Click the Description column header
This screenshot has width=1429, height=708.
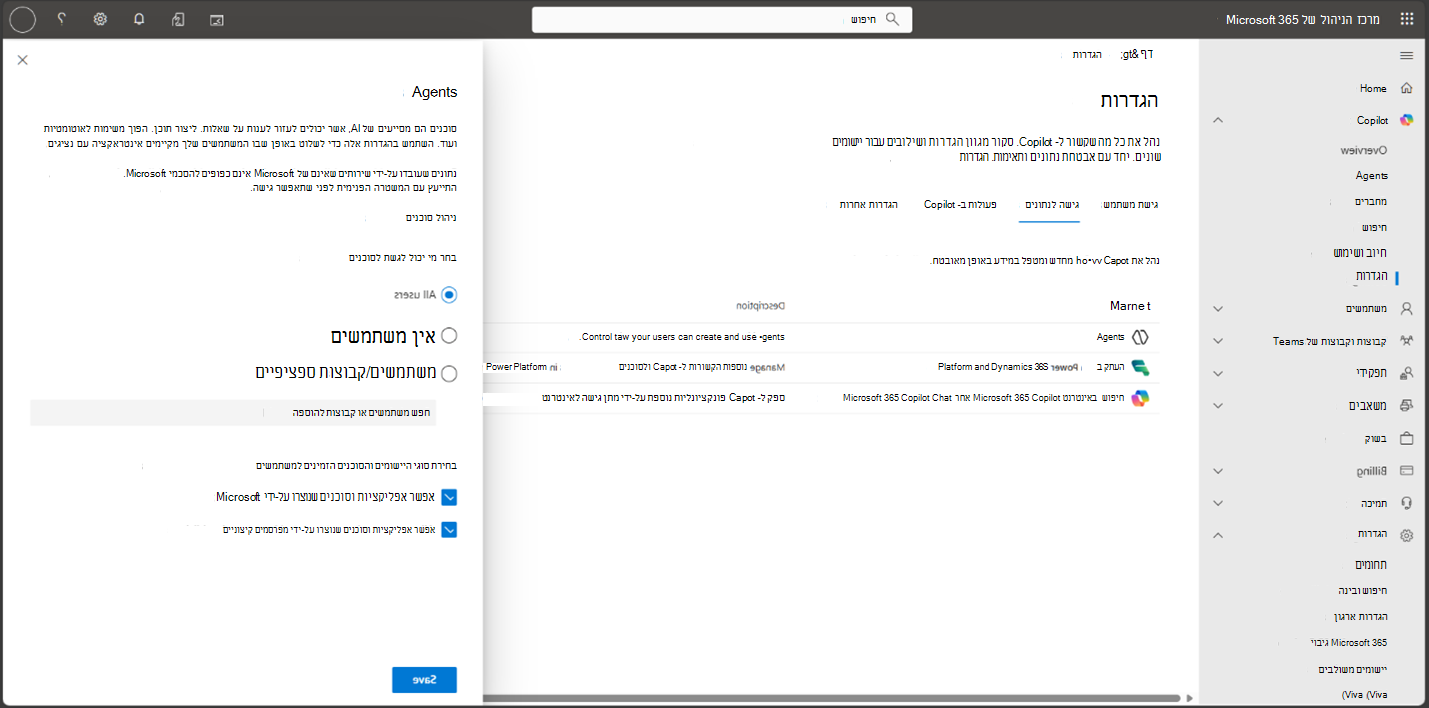click(x=758, y=305)
